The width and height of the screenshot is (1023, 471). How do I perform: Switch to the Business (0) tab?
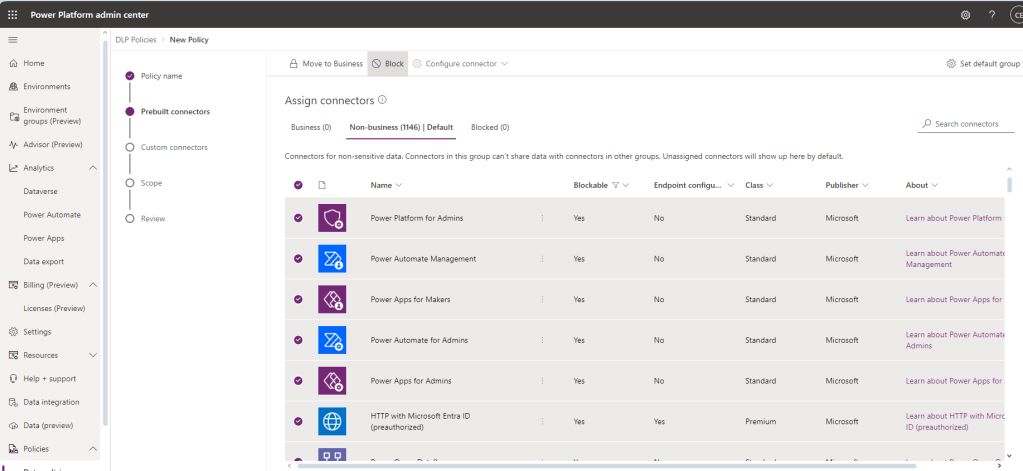click(x=311, y=127)
